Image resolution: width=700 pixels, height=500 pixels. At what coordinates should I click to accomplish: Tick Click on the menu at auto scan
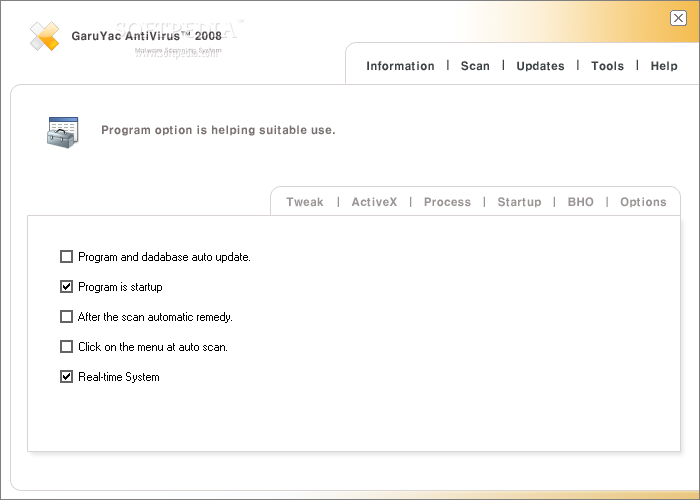click(67, 346)
